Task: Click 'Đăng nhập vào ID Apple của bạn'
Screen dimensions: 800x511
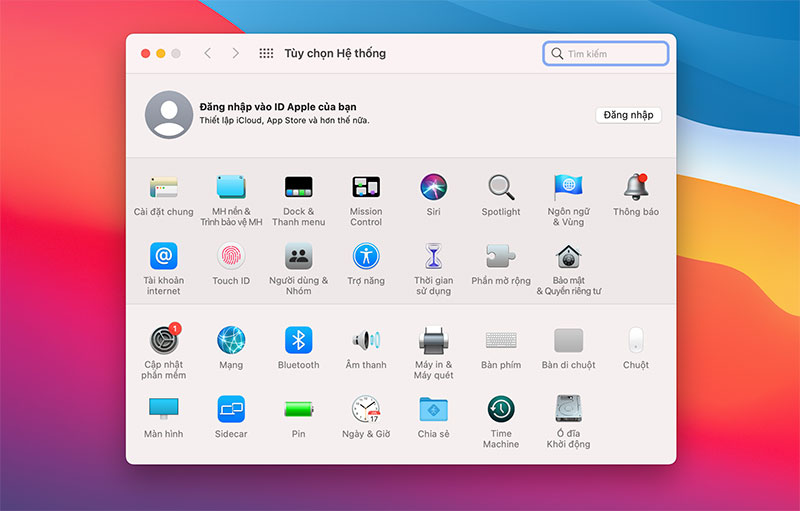Action: pos(278,107)
